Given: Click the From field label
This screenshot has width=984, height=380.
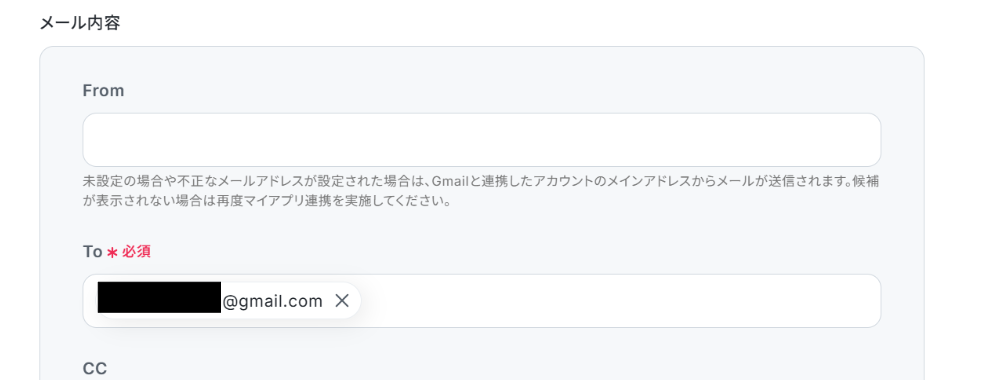Looking at the screenshot, I should coord(104,91).
